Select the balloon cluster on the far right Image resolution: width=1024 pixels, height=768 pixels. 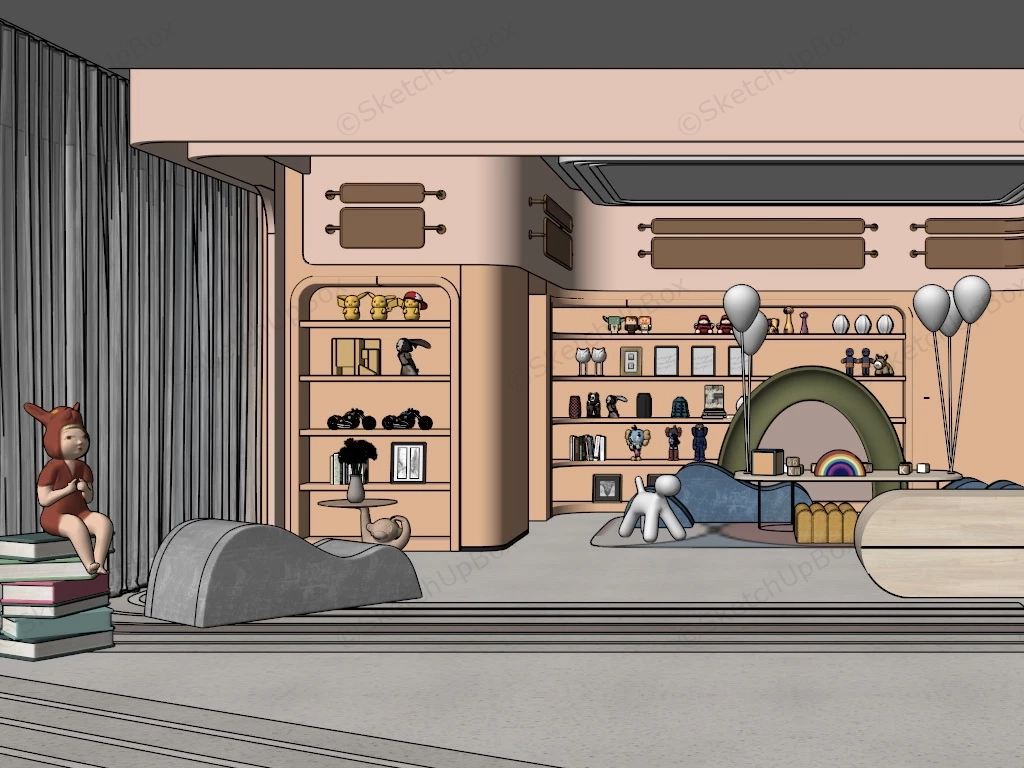pos(951,305)
